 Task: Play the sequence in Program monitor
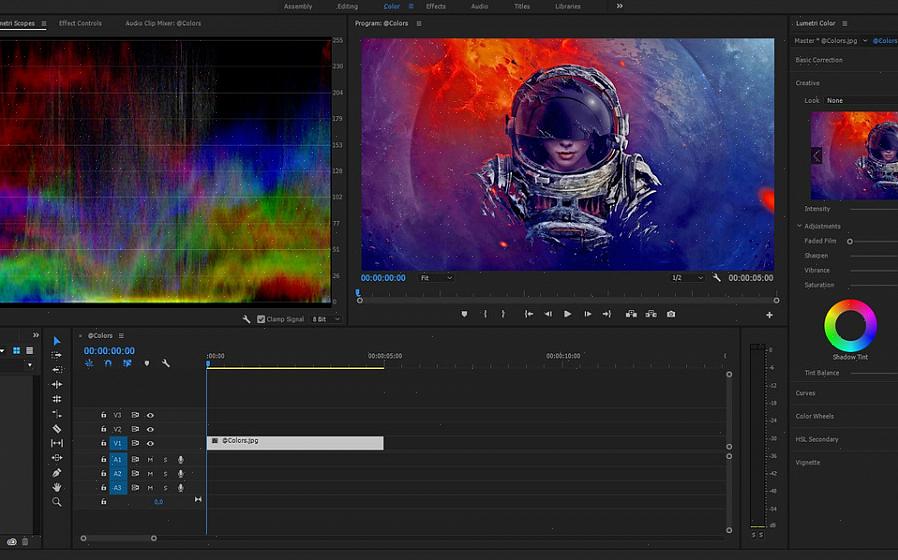568,314
